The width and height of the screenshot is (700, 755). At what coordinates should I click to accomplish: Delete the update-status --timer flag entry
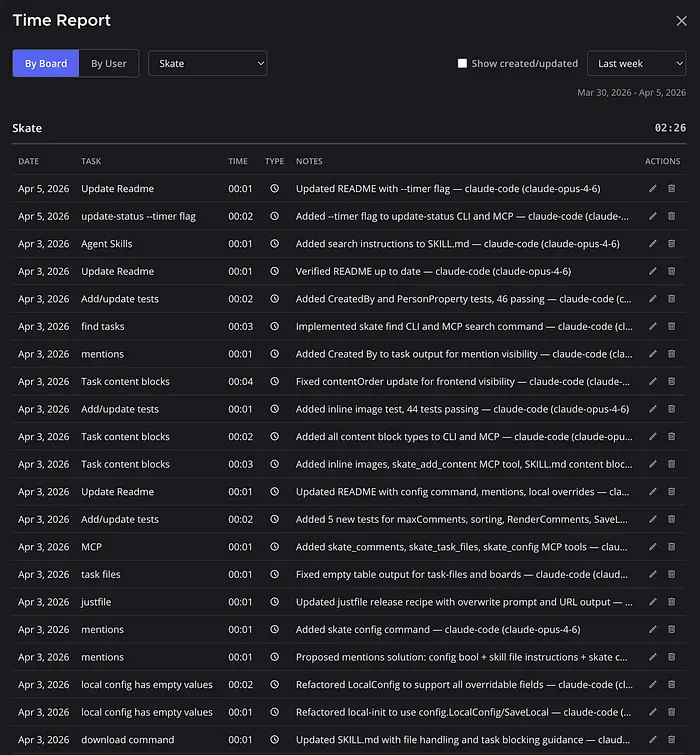pos(671,216)
